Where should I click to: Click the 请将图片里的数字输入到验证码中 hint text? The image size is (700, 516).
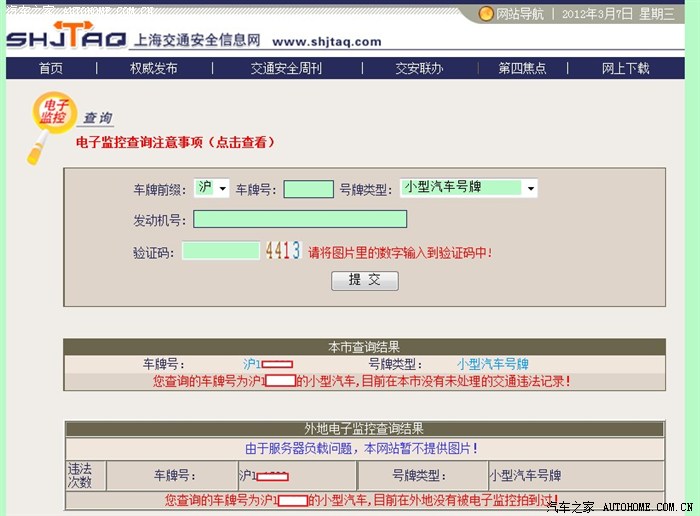[400, 253]
